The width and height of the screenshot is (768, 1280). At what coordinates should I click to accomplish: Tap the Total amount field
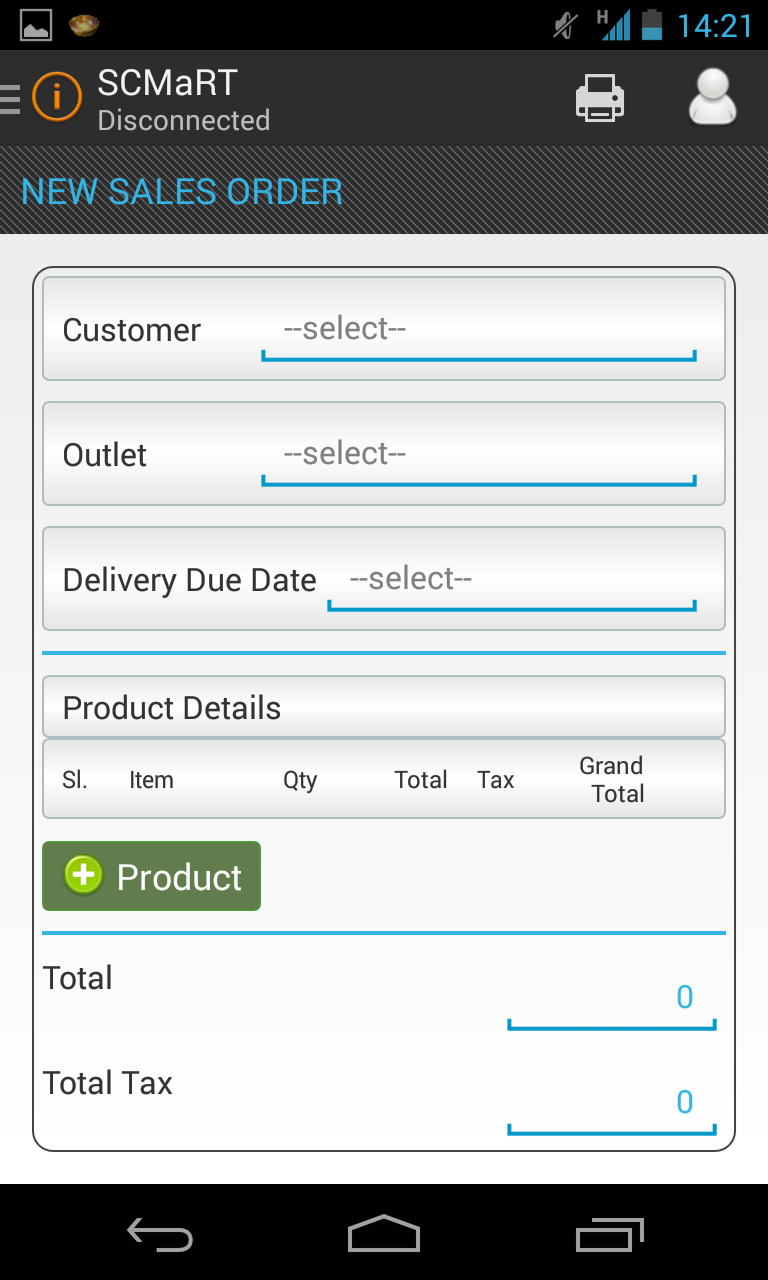[x=612, y=998]
